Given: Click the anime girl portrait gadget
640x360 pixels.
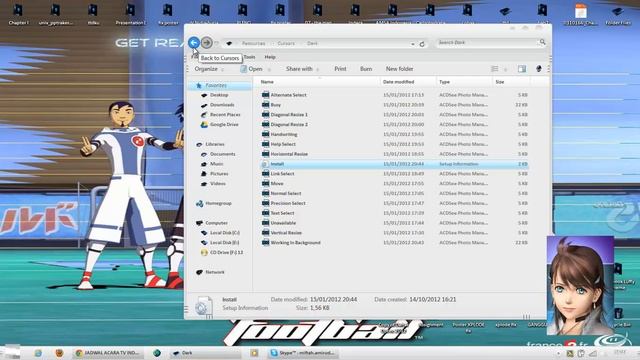Looking at the screenshot, I should [580, 285].
